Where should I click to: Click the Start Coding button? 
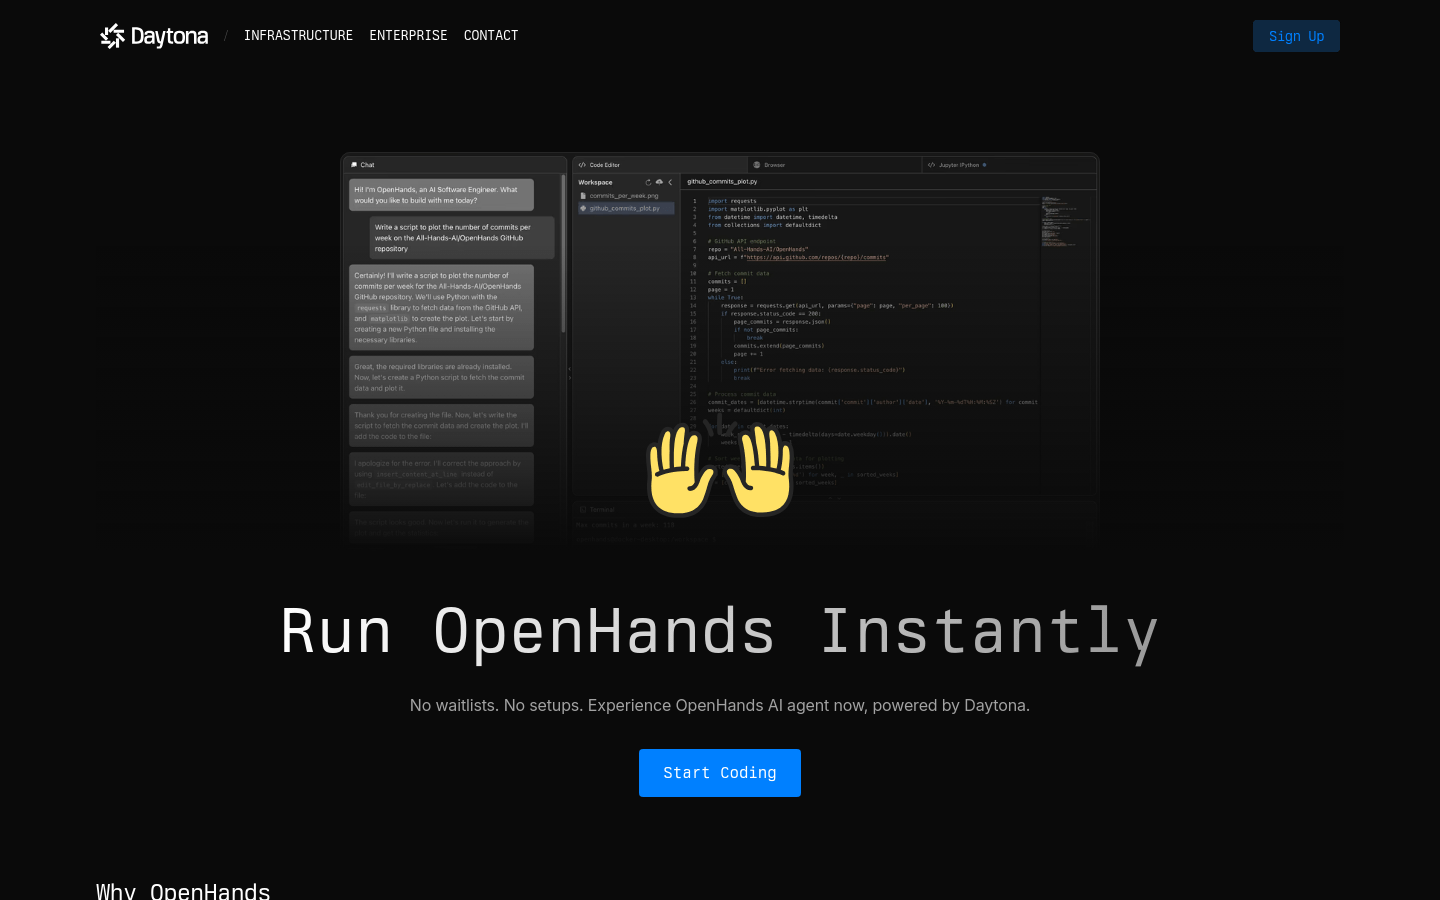720,773
